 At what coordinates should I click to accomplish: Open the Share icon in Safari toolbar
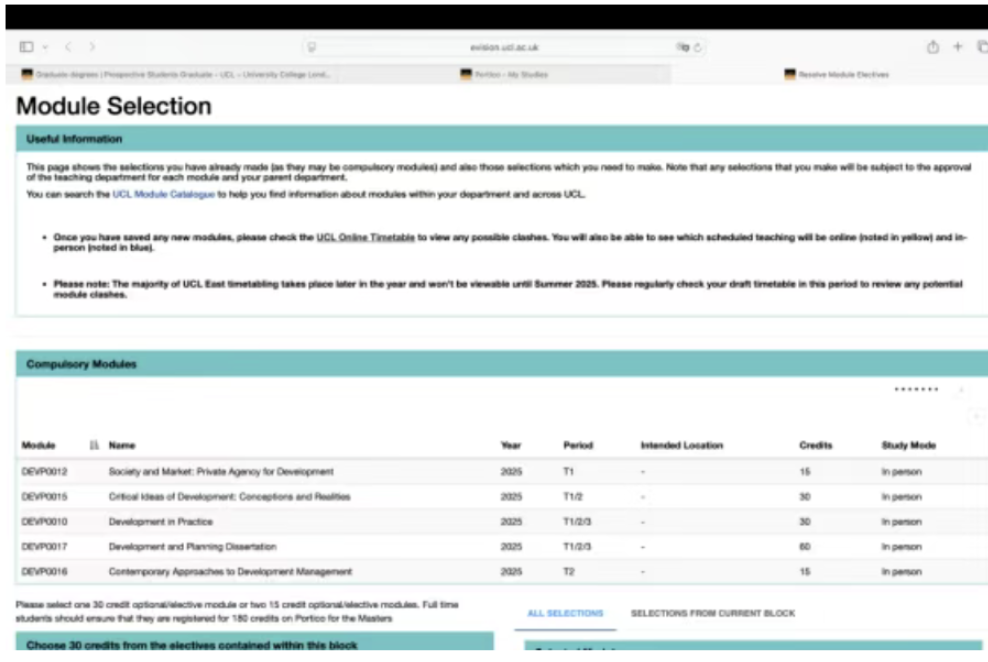tap(932, 47)
